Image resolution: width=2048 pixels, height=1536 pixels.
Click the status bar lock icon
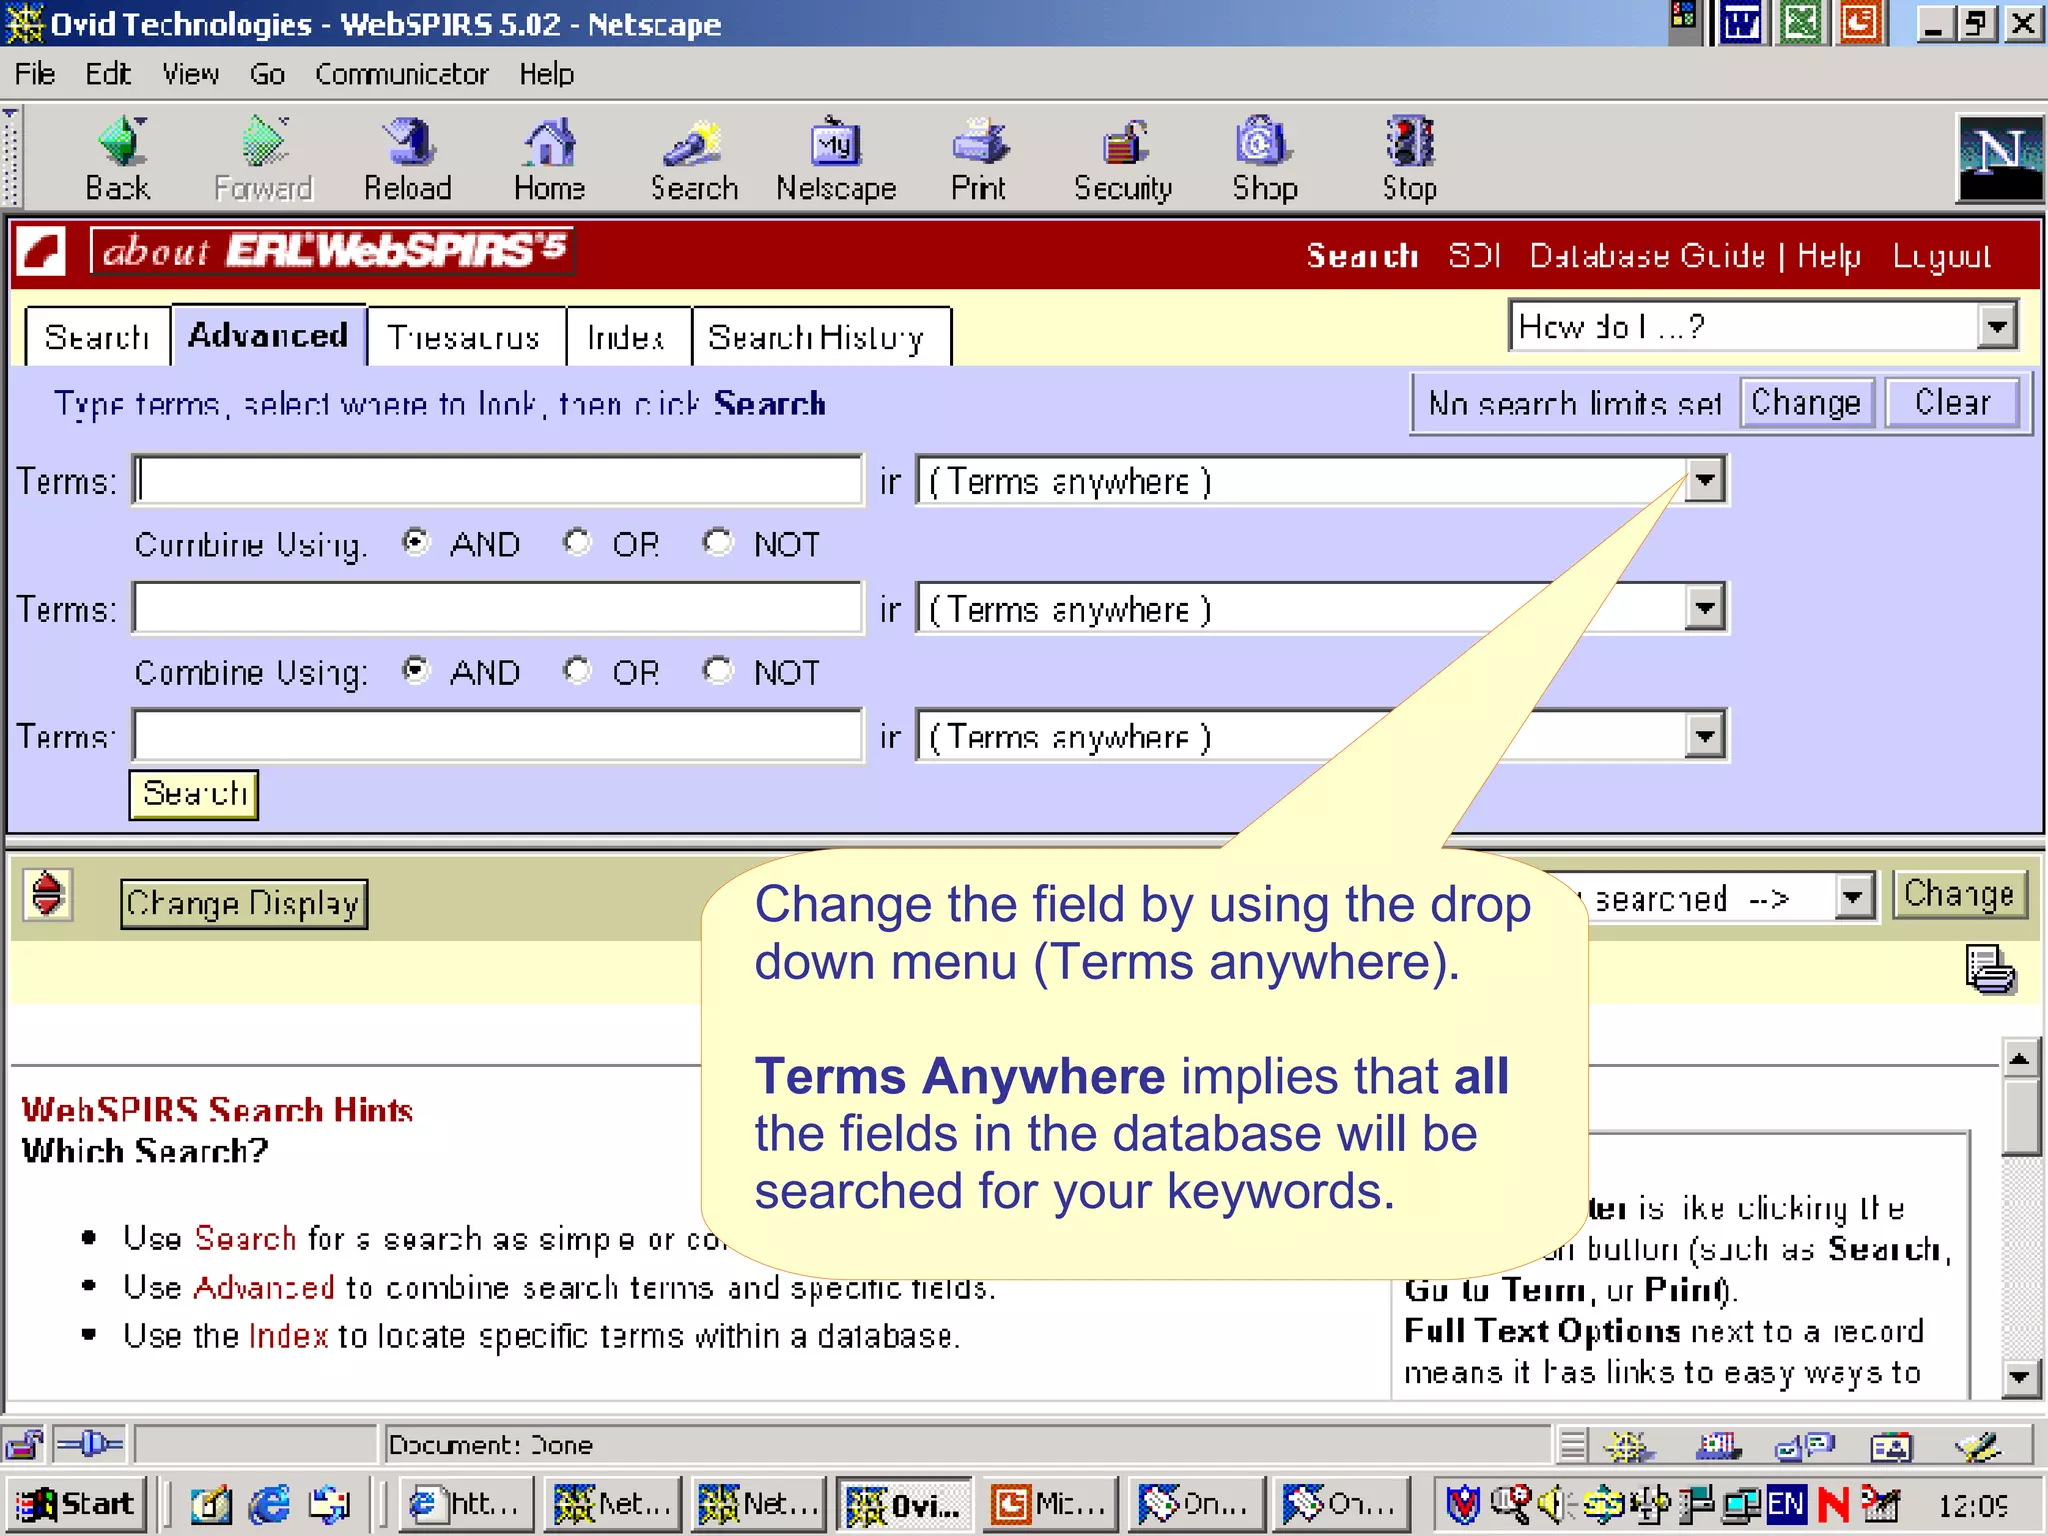coord(24,1445)
